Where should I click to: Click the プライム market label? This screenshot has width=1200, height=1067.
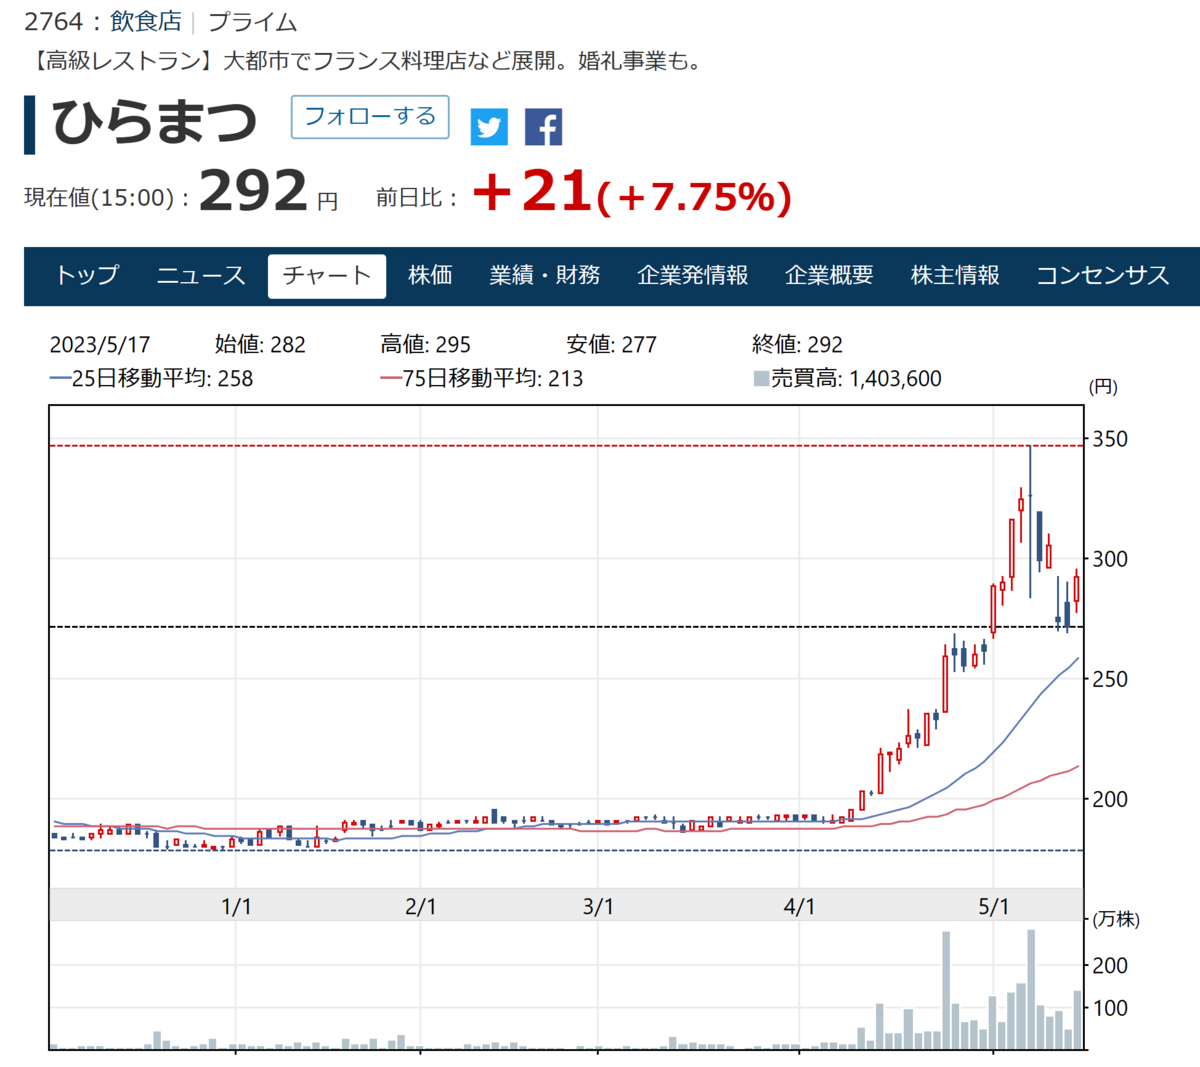click(252, 22)
